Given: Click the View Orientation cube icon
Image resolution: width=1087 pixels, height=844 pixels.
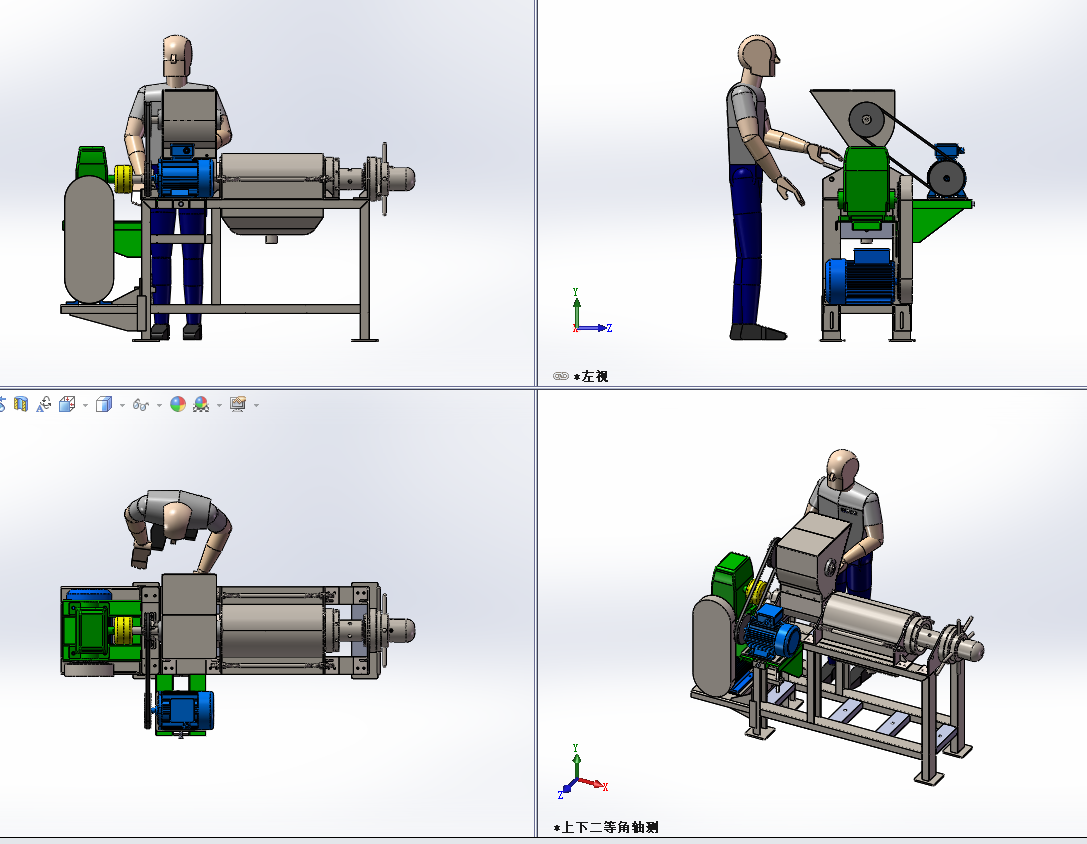Looking at the screenshot, I should click(67, 404).
